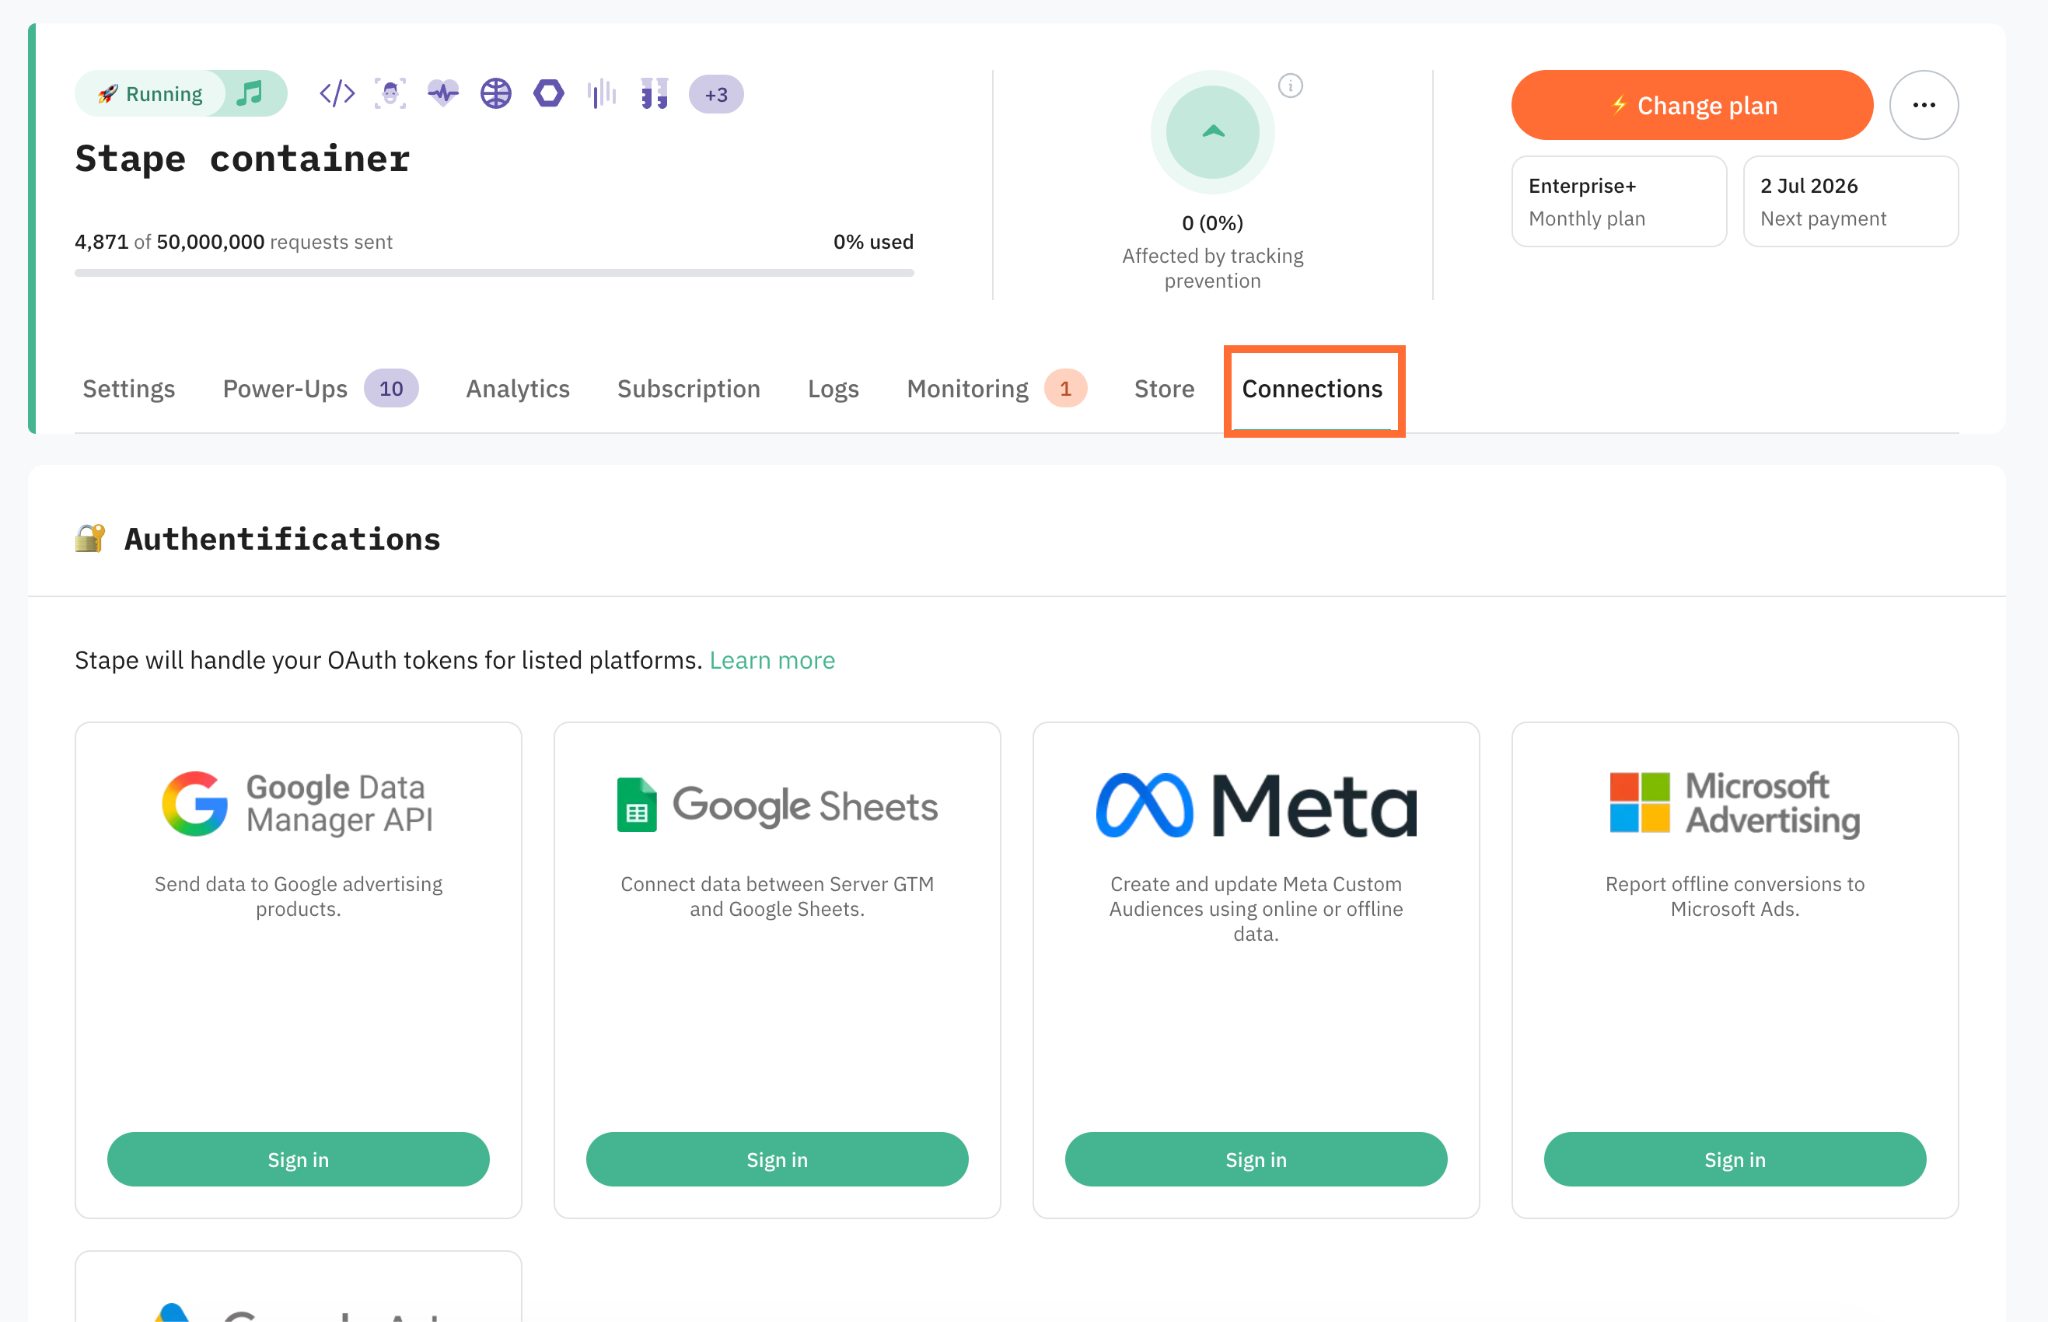
Task: Click the Change plan button
Action: pos(1692,105)
